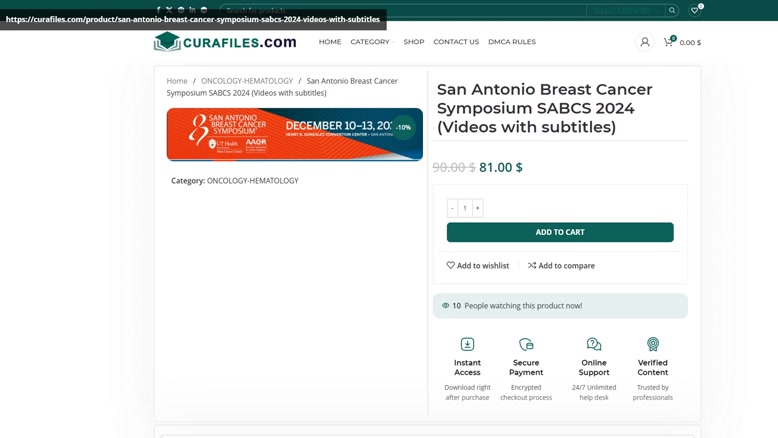Click the quantity input field
778x438 pixels.
click(x=465, y=208)
